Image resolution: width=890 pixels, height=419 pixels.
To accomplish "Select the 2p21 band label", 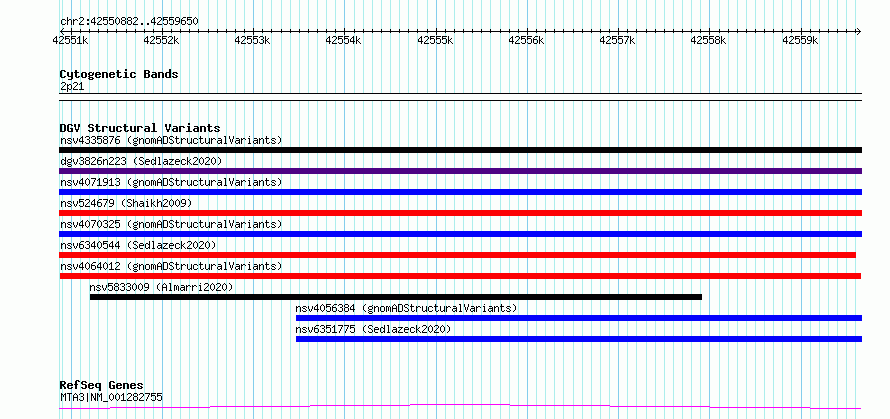I will [x=72, y=86].
